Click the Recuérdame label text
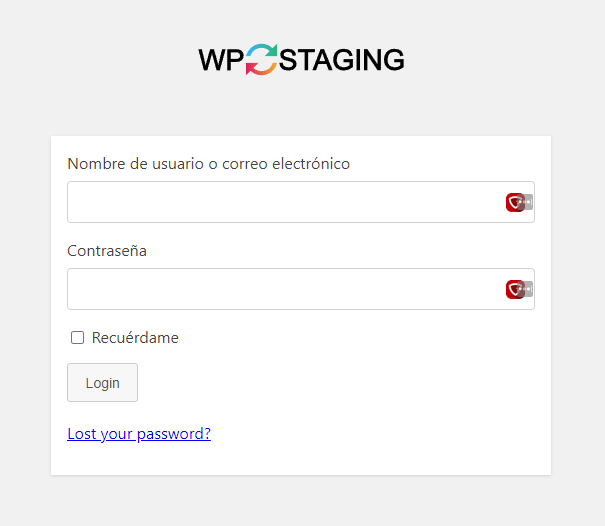Image resolution: width=605 pixels, height=526 pixels. pyautogui.click(x=135, y=338)
